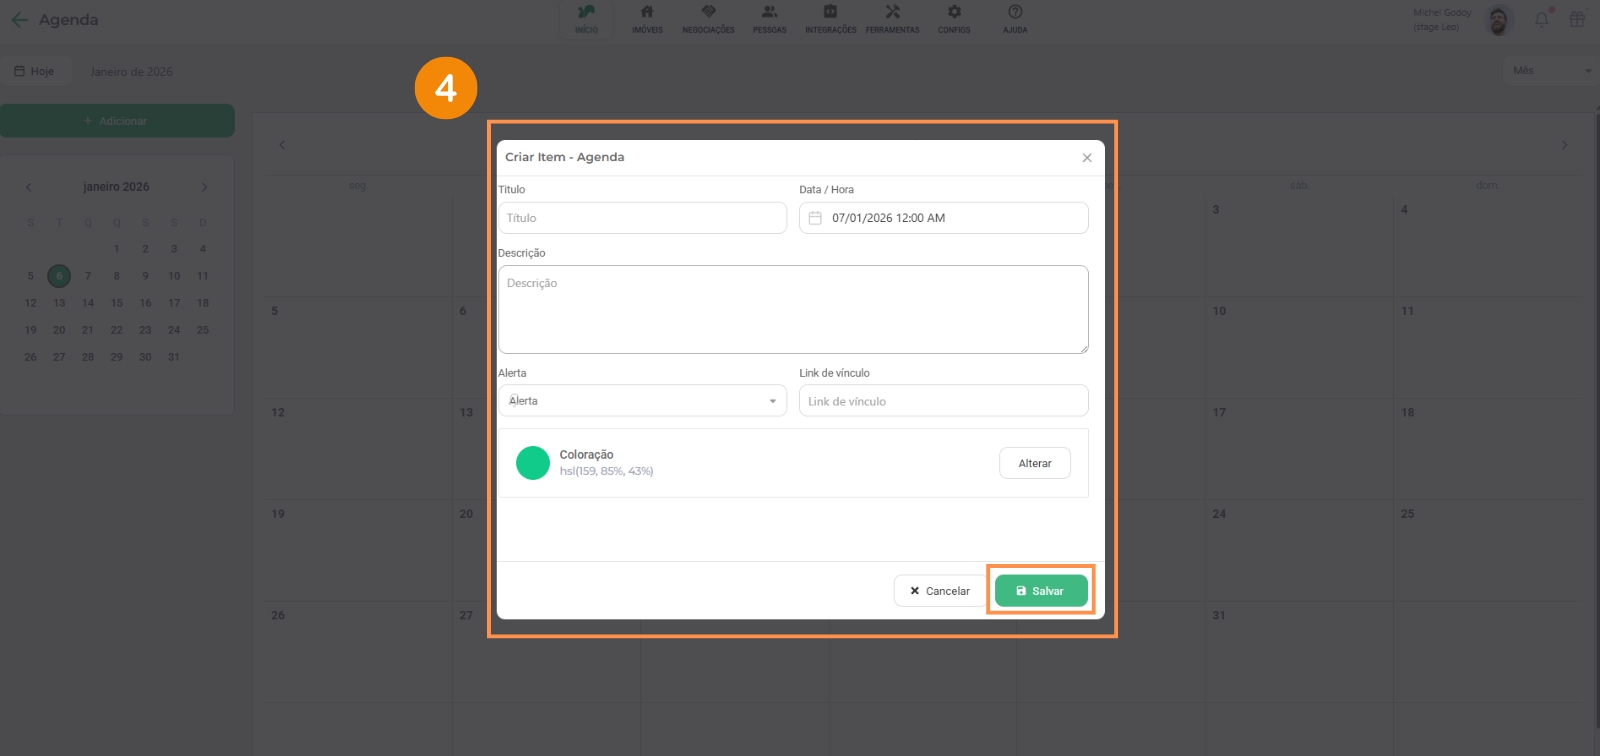1600x756 pixels.
Task: Click the Cancelar button
Action: coord(939,591)
